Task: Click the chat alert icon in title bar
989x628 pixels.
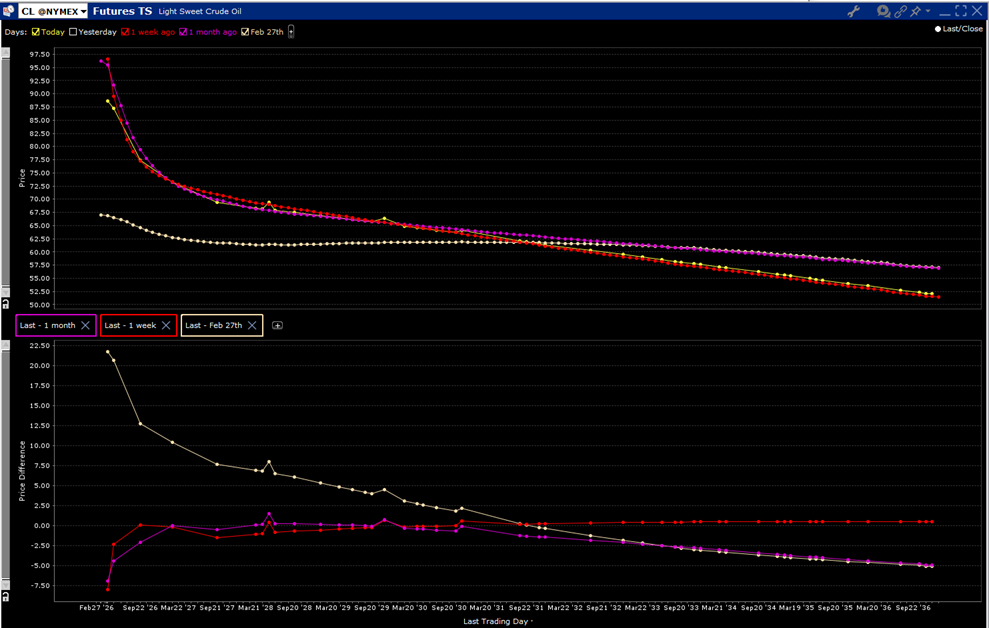Action: pos(883,11)
